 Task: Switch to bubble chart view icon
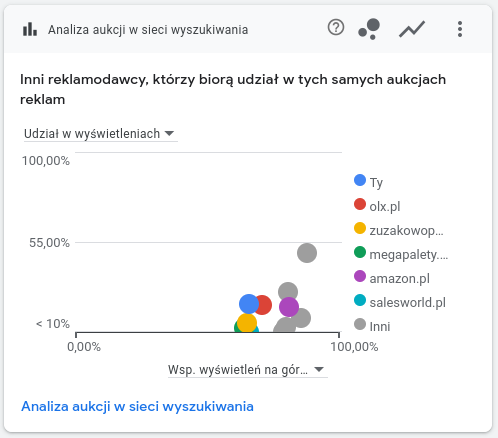(x=369, y=29)
